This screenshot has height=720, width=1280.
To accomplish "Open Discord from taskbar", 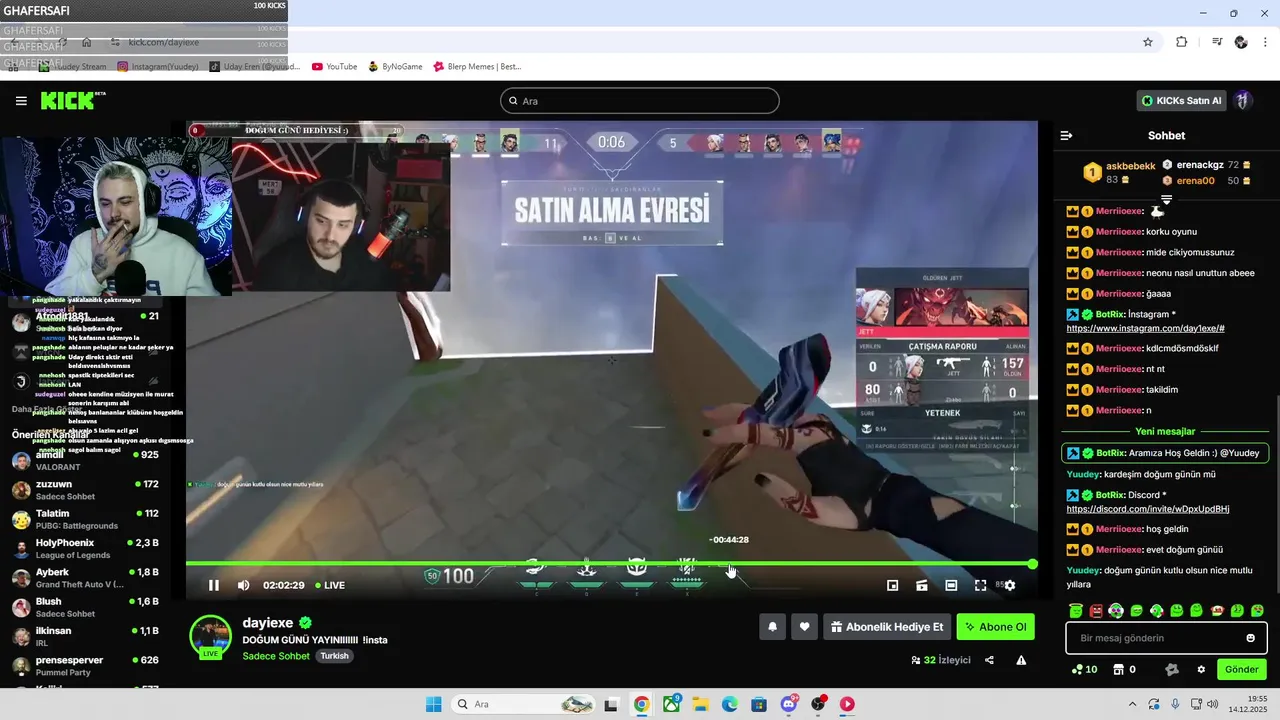I will (789, 704).
